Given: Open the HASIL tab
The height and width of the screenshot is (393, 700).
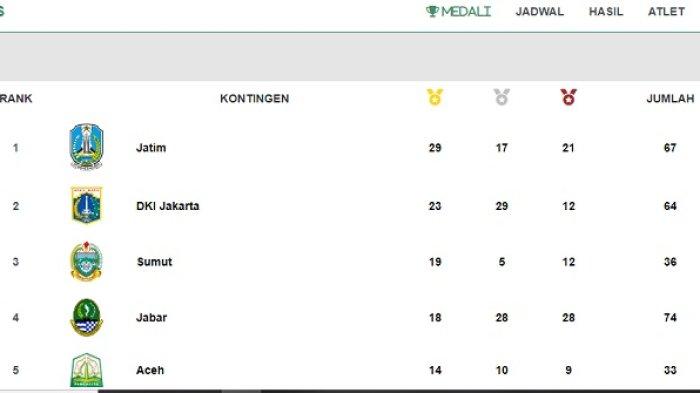Looking at the screenshot, I should pyautogui.click(x=605, y=12).
